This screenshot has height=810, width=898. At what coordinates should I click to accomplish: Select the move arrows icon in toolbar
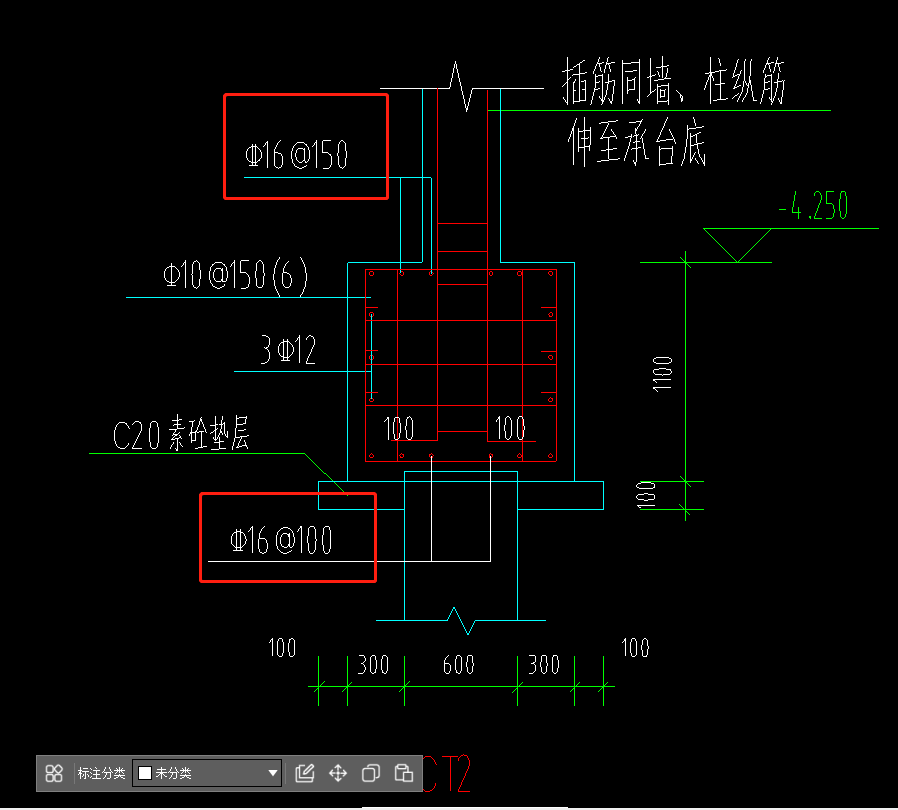[x=338, y=773]
